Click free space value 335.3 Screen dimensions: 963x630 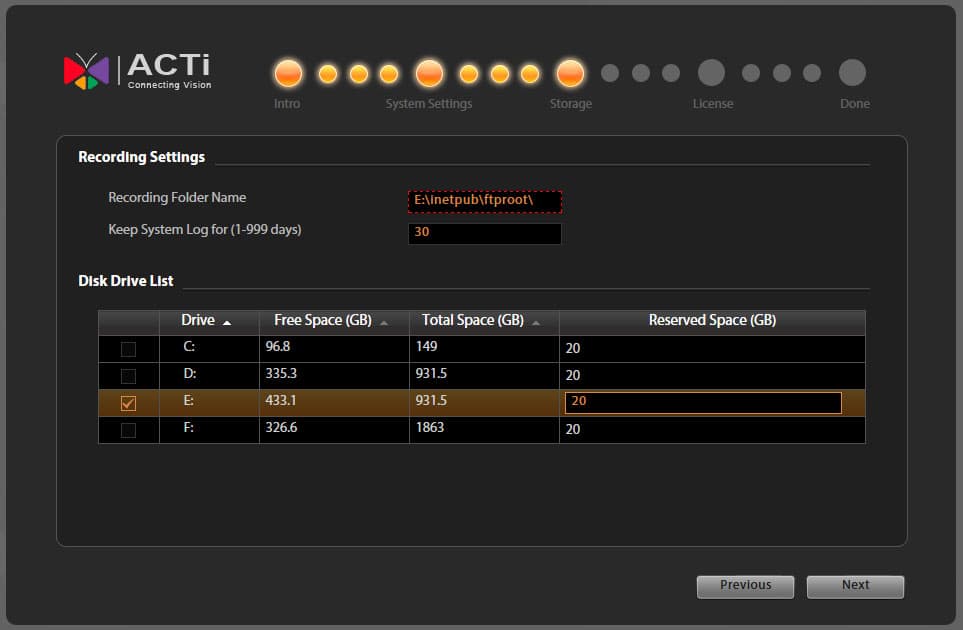coord(281,374)
